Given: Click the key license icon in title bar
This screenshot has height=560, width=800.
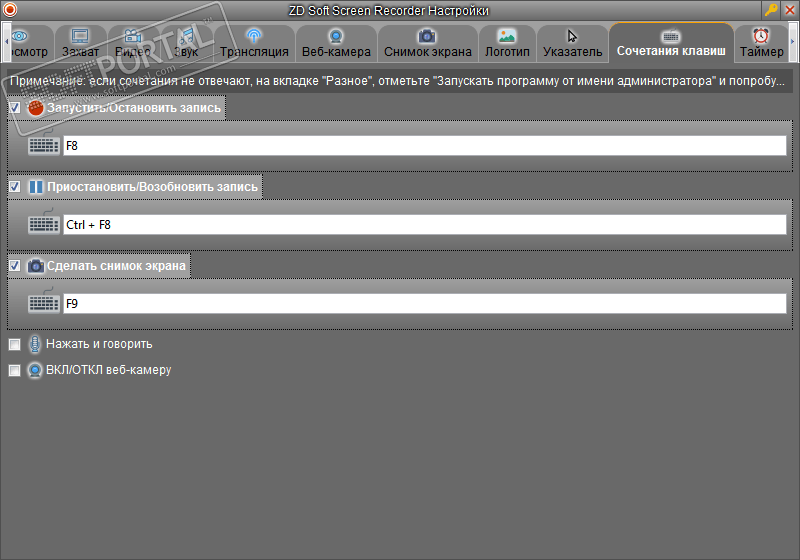Looking at the screenshot, I should tap(770, 9).
